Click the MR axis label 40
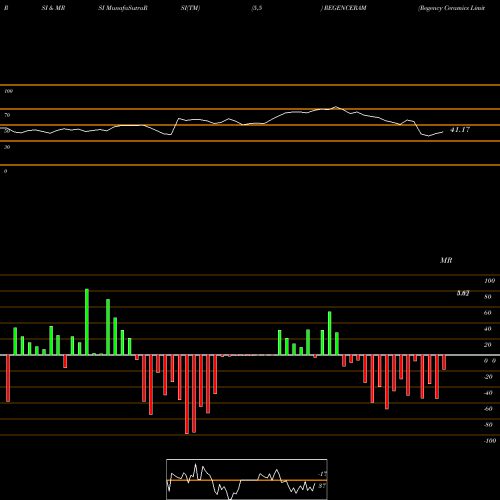This screenshot has height=500, width=500. click(488, 329)
